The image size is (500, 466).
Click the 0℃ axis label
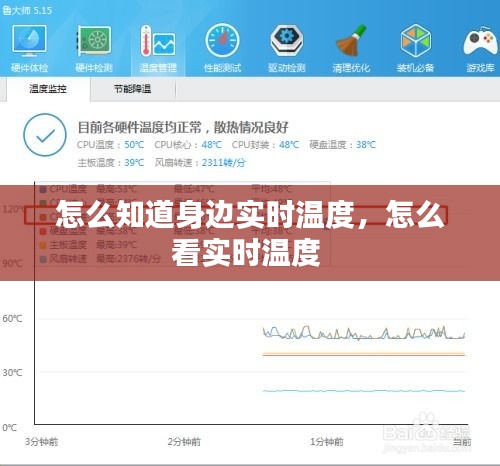pos(9,427)
